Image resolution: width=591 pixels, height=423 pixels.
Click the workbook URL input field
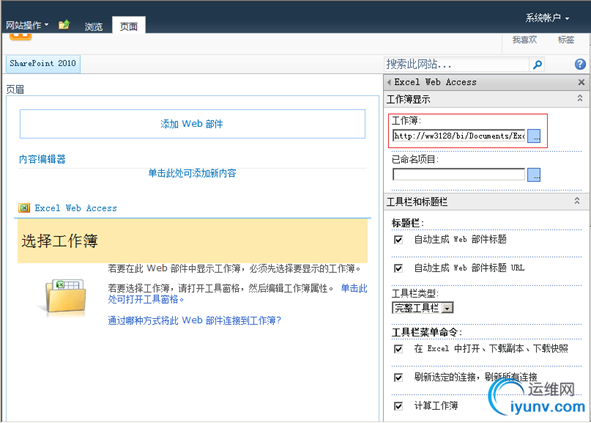click(459, 136)
